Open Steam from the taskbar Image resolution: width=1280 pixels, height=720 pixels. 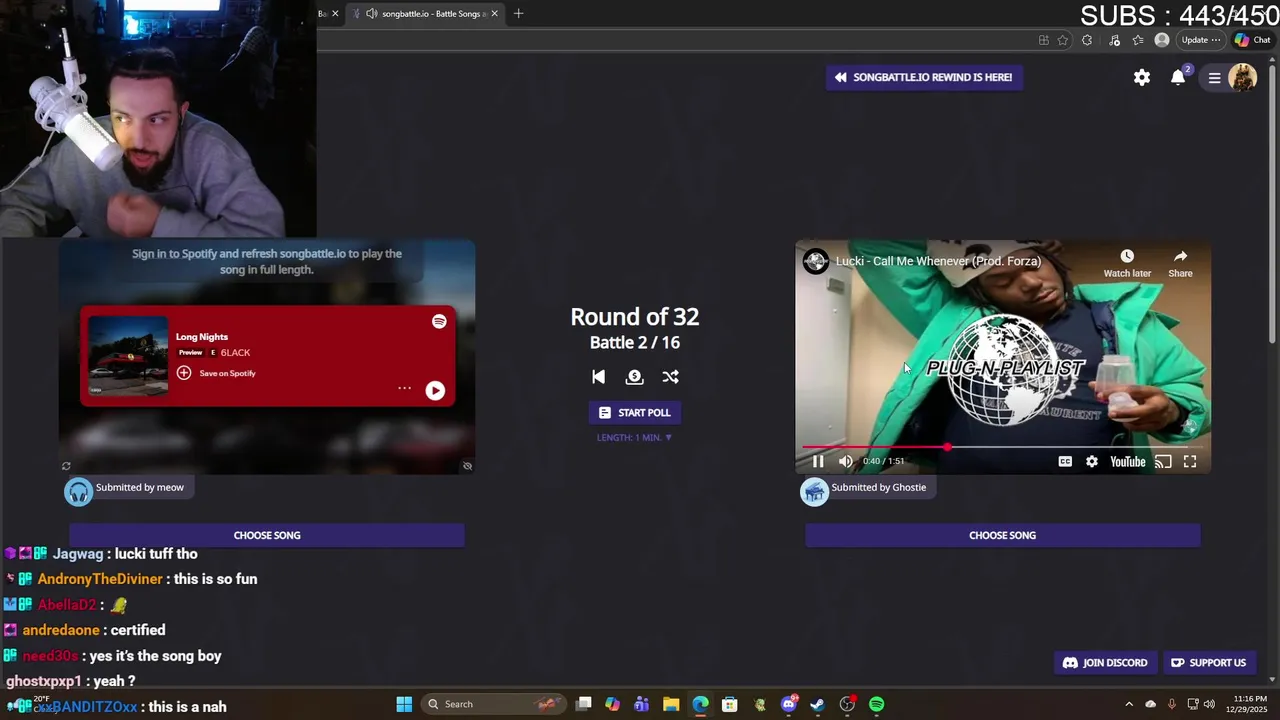pos(818,704)
